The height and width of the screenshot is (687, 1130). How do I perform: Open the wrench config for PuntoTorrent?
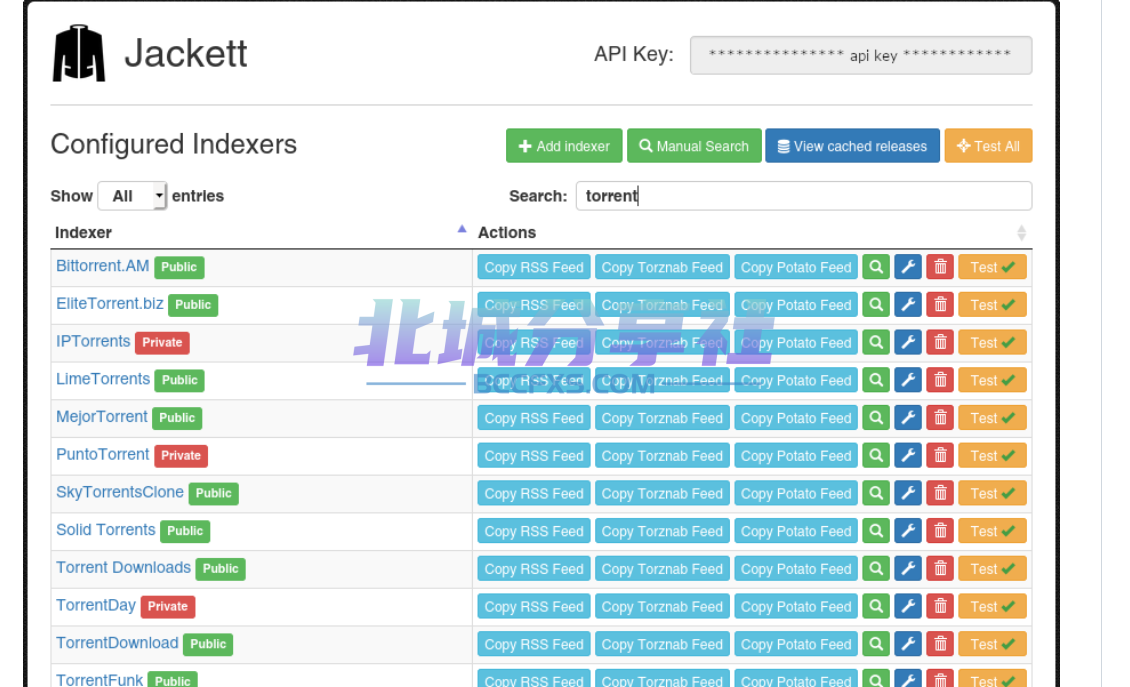908,456
